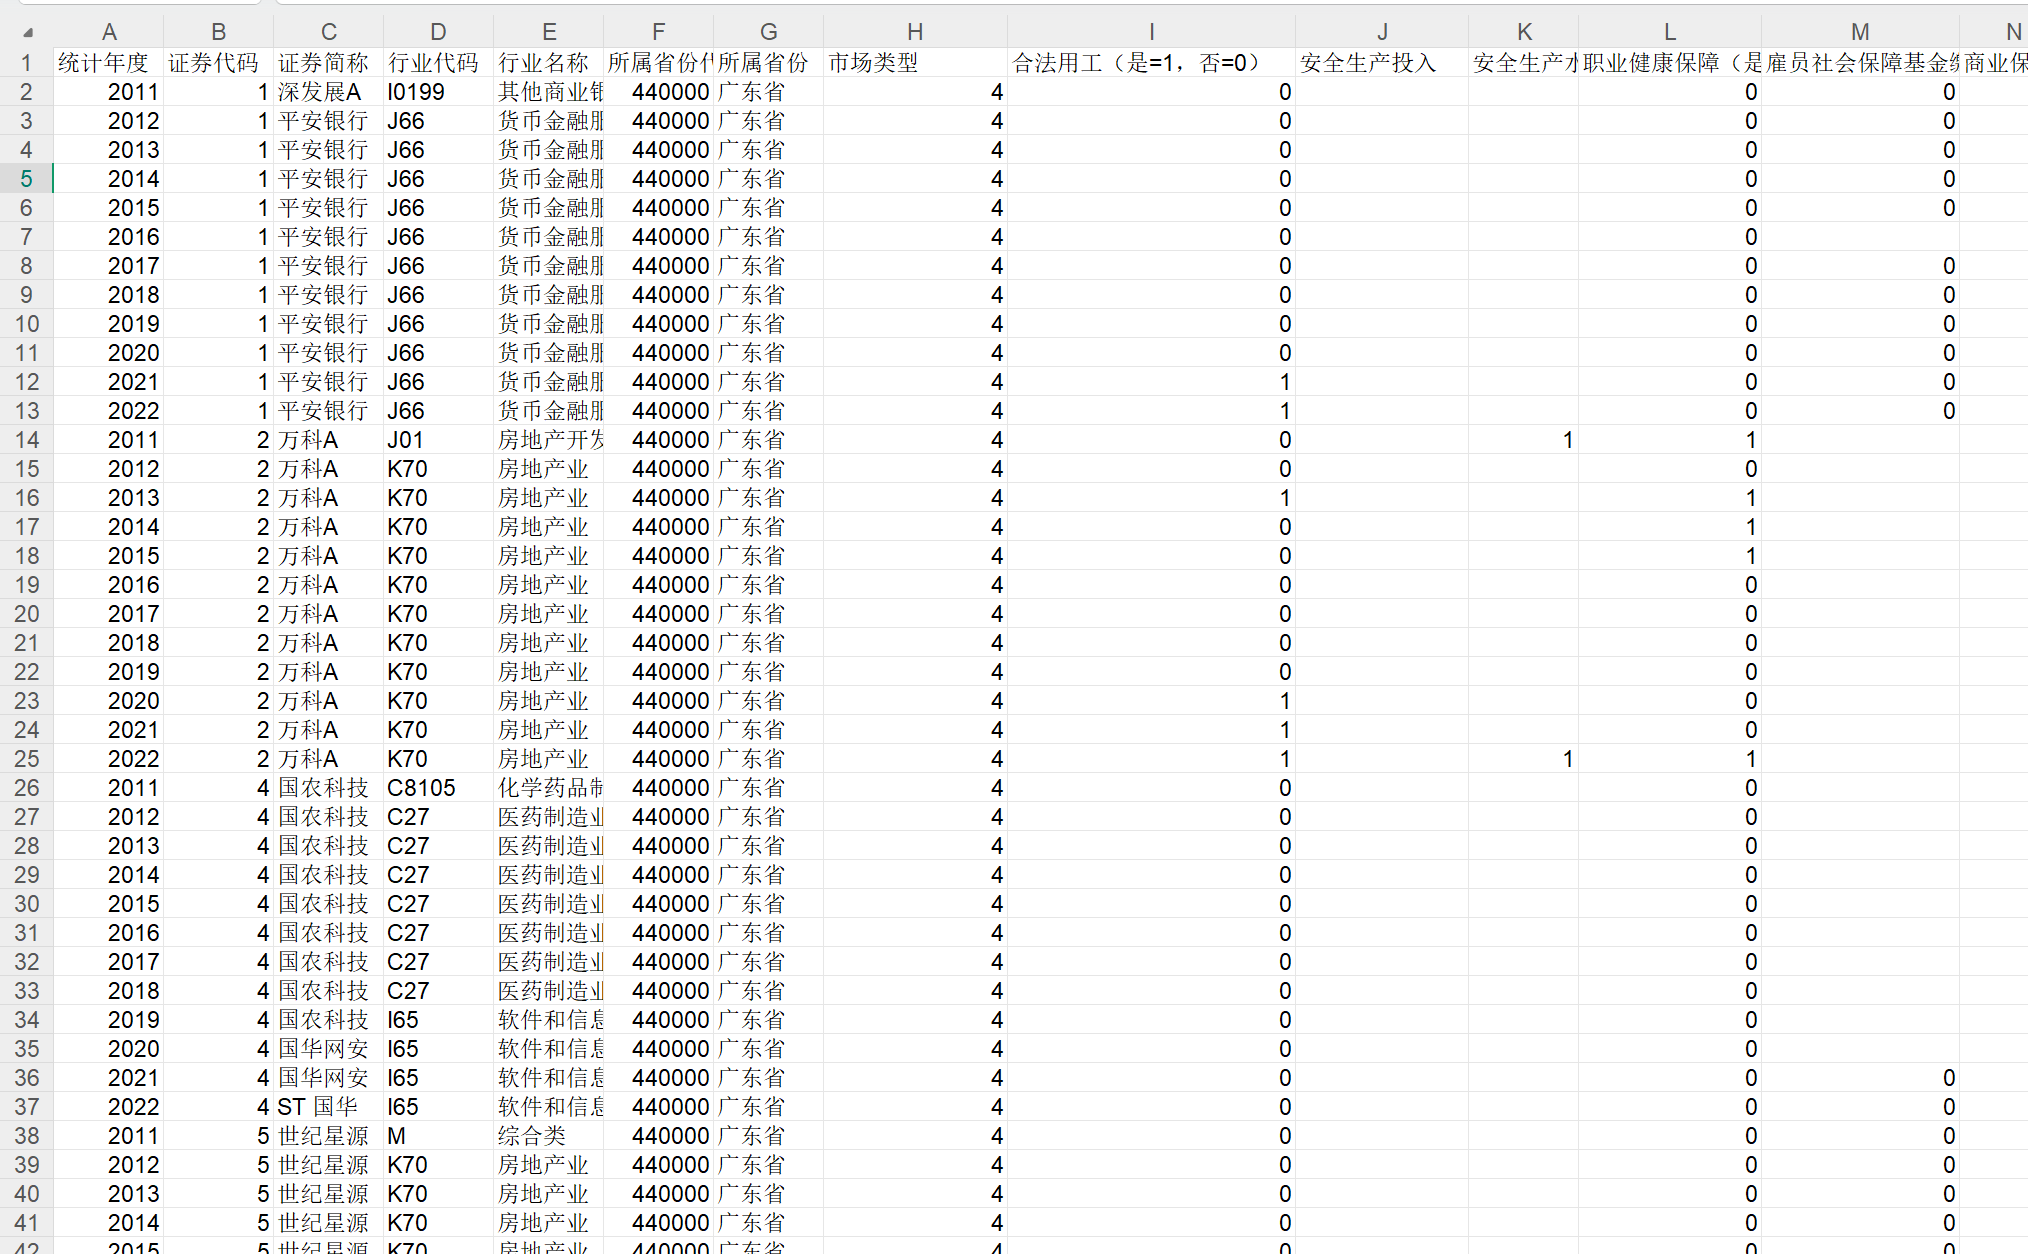Select column H header

[914, 32]
